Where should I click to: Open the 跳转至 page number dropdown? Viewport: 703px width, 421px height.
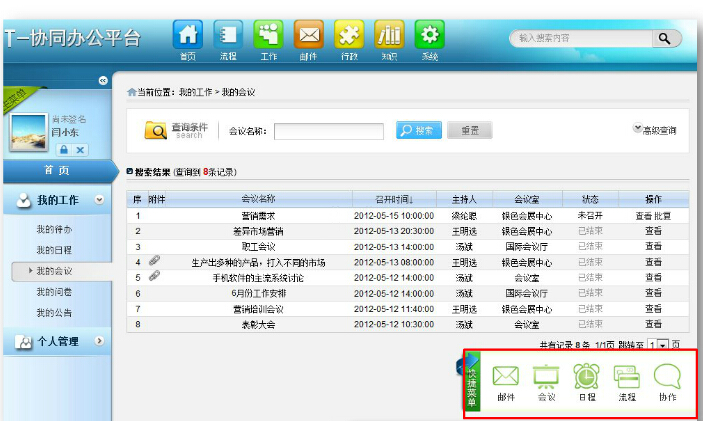pos(662,345)
